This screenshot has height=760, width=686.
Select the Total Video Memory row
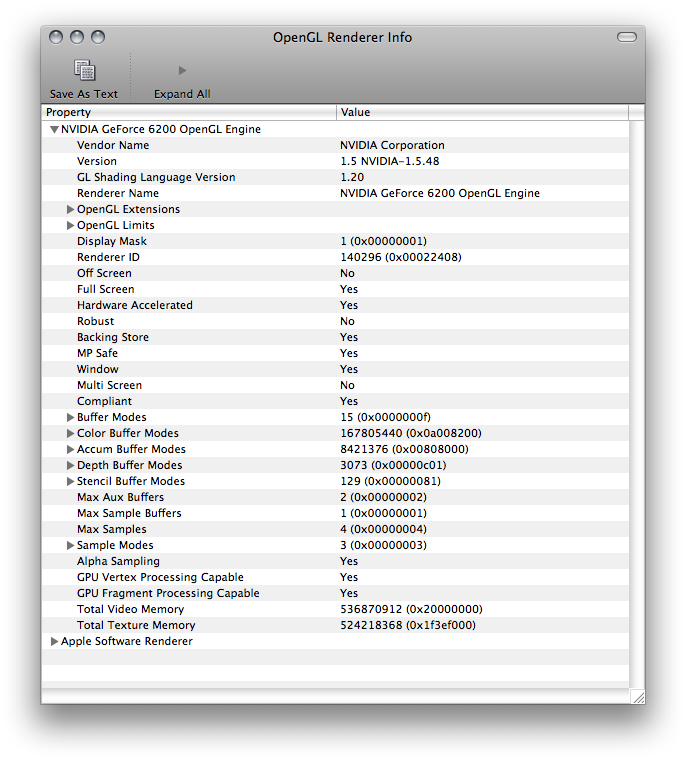click(335, 609)
